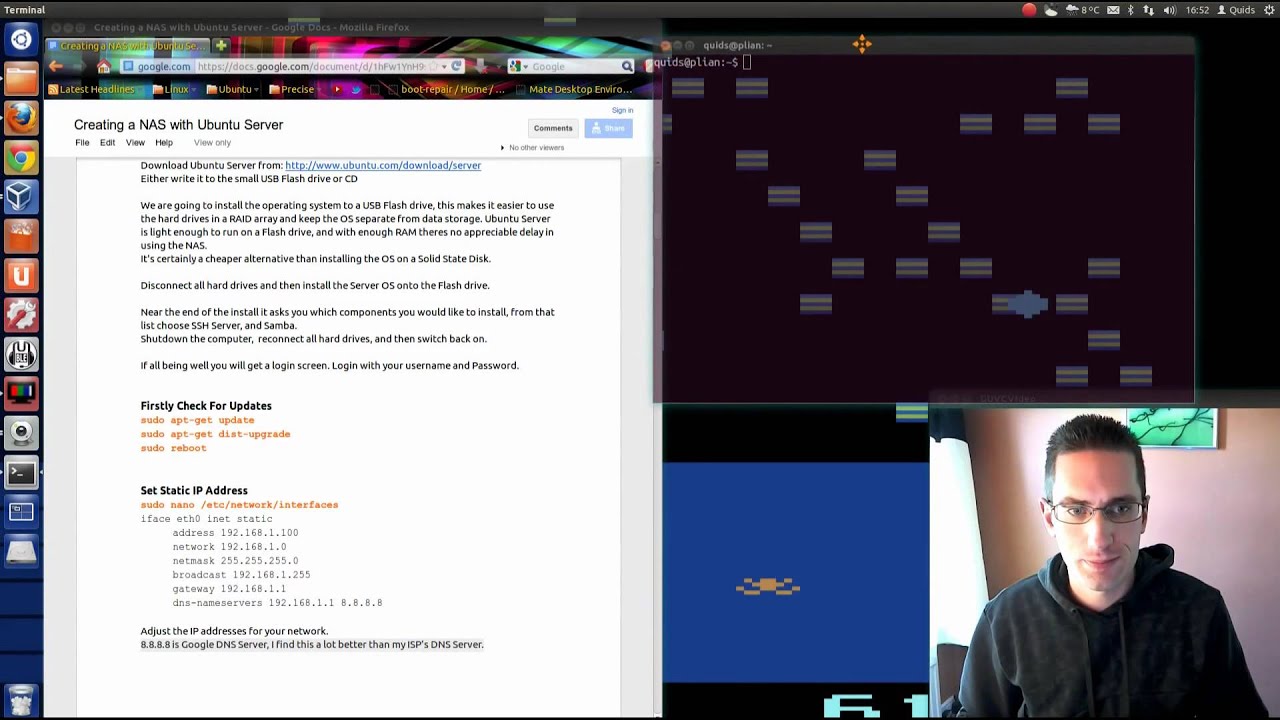The width and height of the screenshot is (1280, 720).
Task: Open Ubuntu Software Center bag icon
Action: tap(21, 236)
